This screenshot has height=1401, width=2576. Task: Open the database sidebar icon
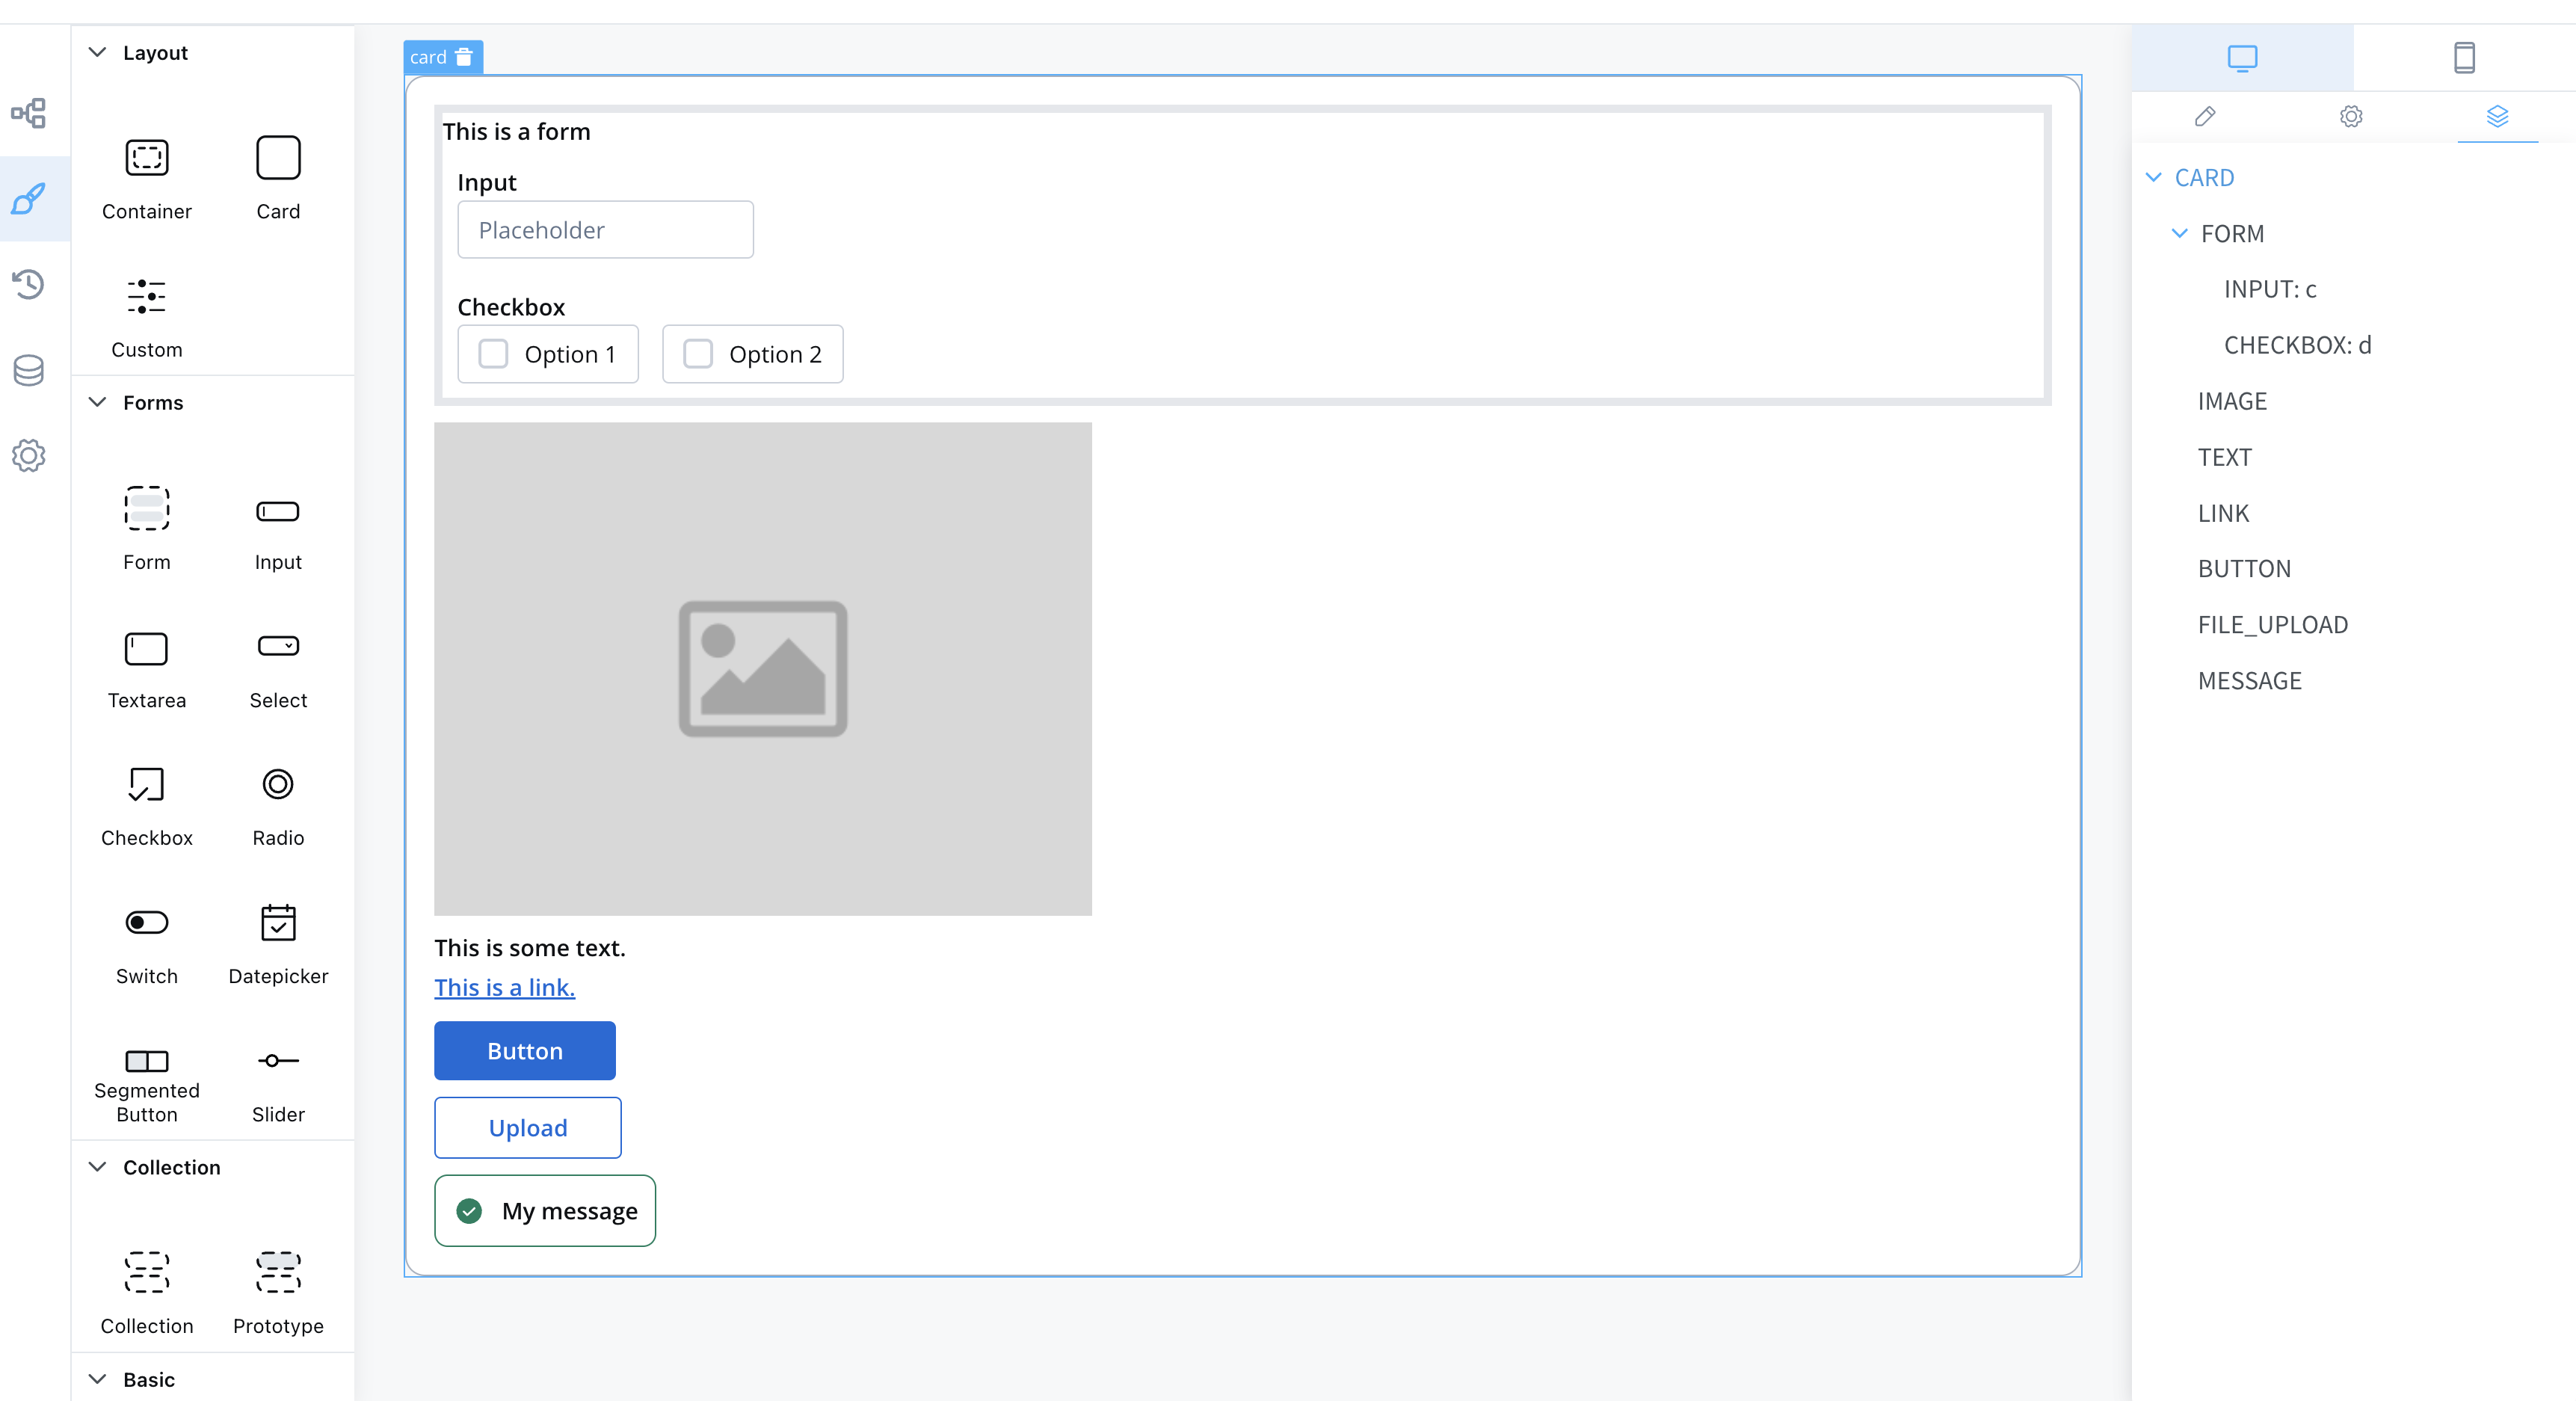29,370
